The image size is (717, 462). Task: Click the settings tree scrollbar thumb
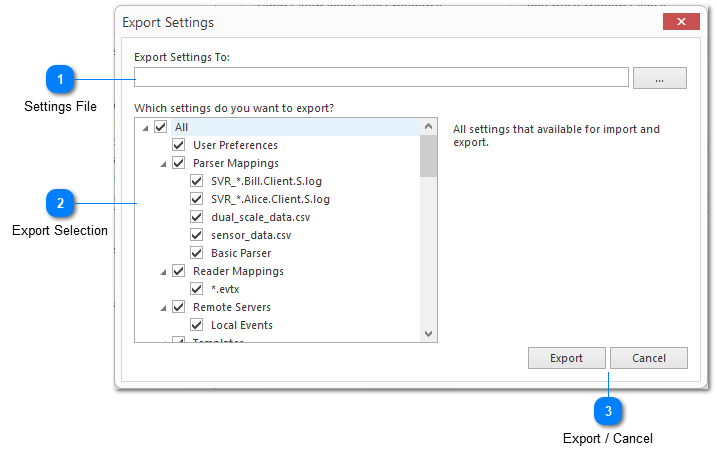(428, 156)
